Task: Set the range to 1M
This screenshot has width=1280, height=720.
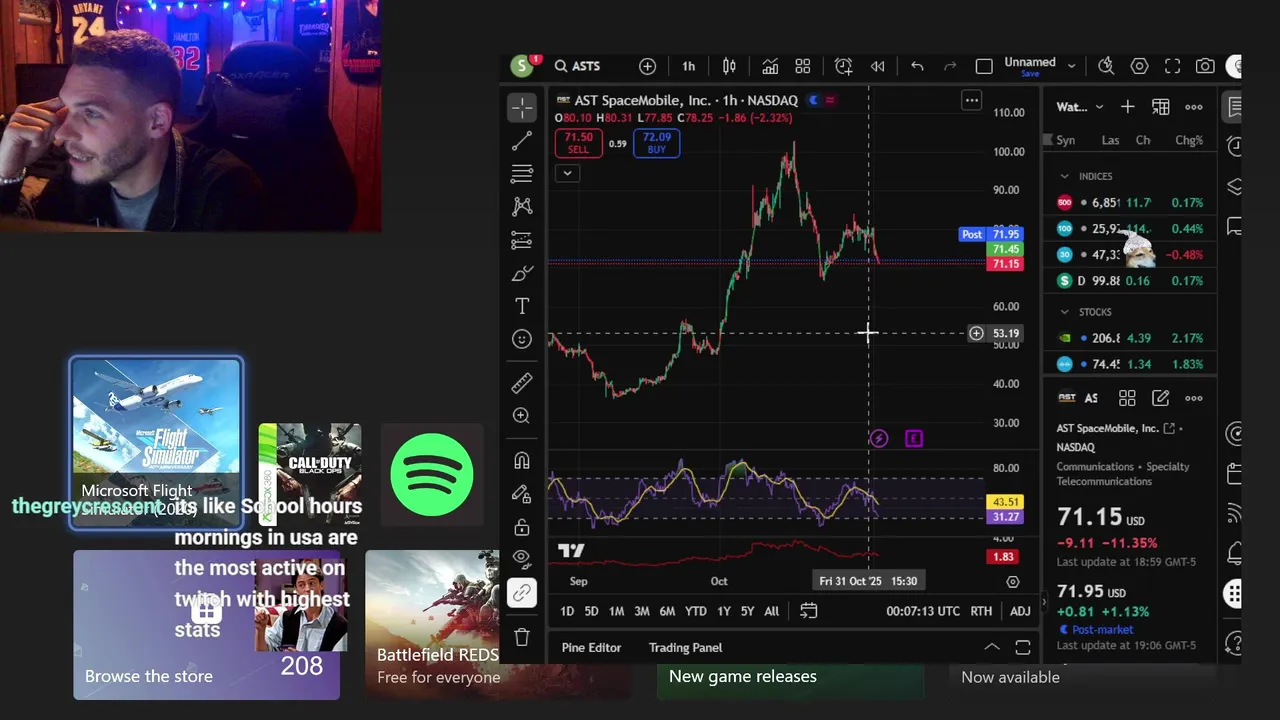Action: (616, 611)
